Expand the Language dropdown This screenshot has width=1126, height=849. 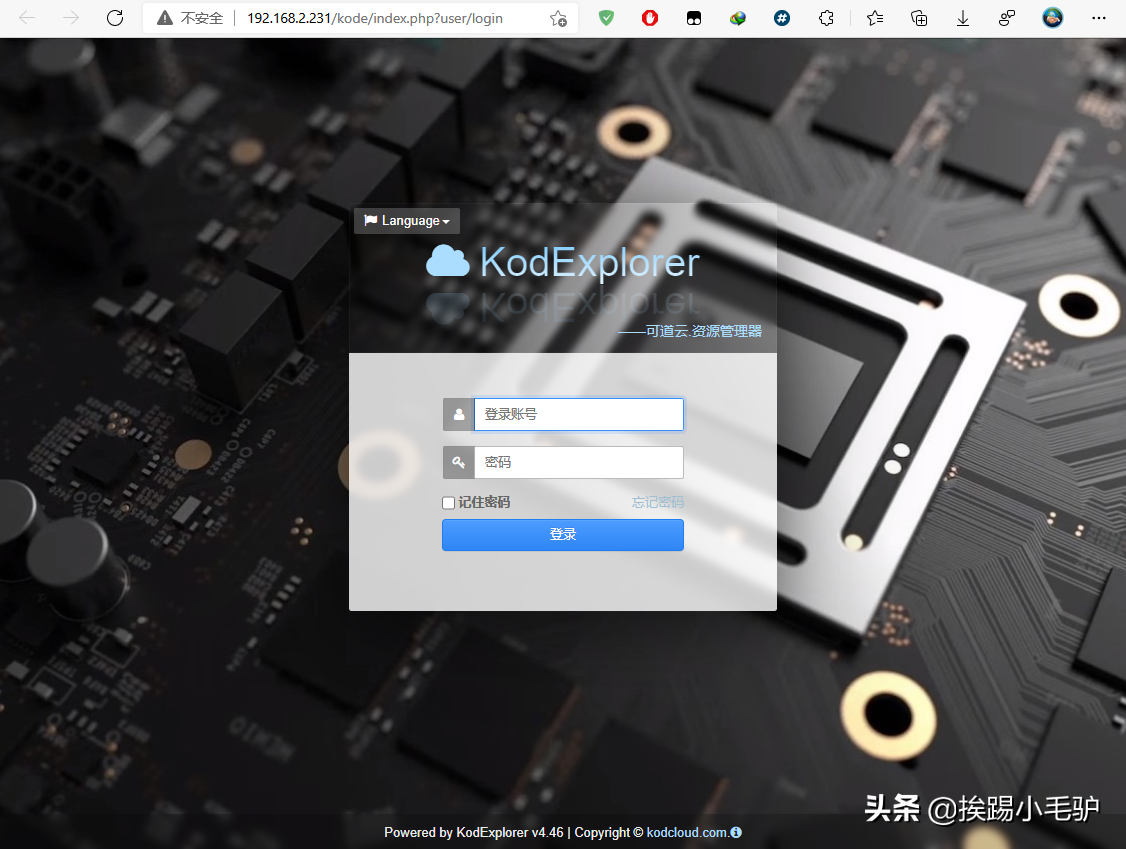407,221
